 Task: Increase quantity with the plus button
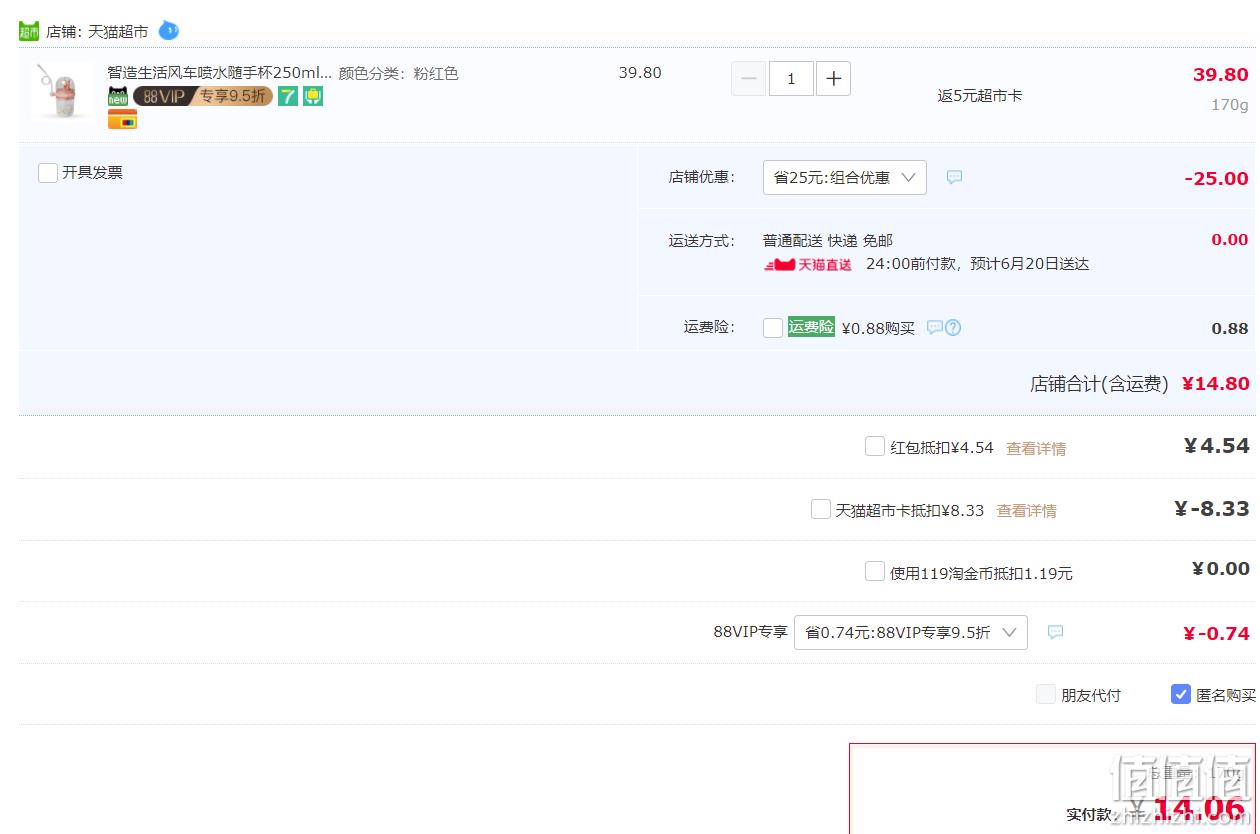(834, 78)
